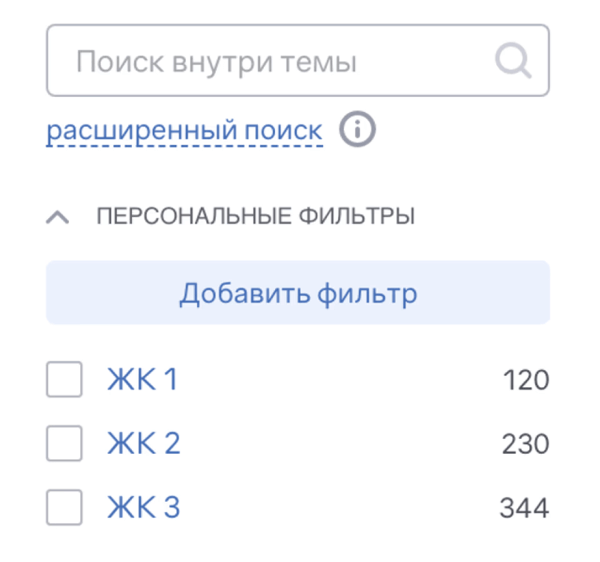
Task: Click the 120 count for ЖК 1
Action: [x=526, y=381]
